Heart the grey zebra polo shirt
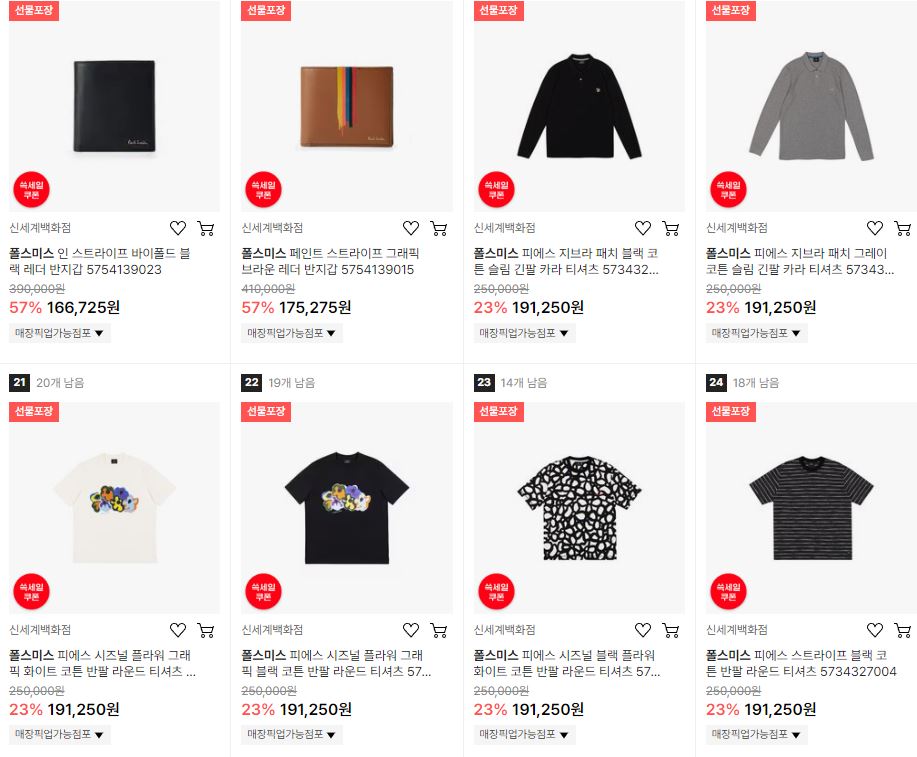Image resolution: width=917 pixels, height=757 pixels. click(x=875, y=228)
